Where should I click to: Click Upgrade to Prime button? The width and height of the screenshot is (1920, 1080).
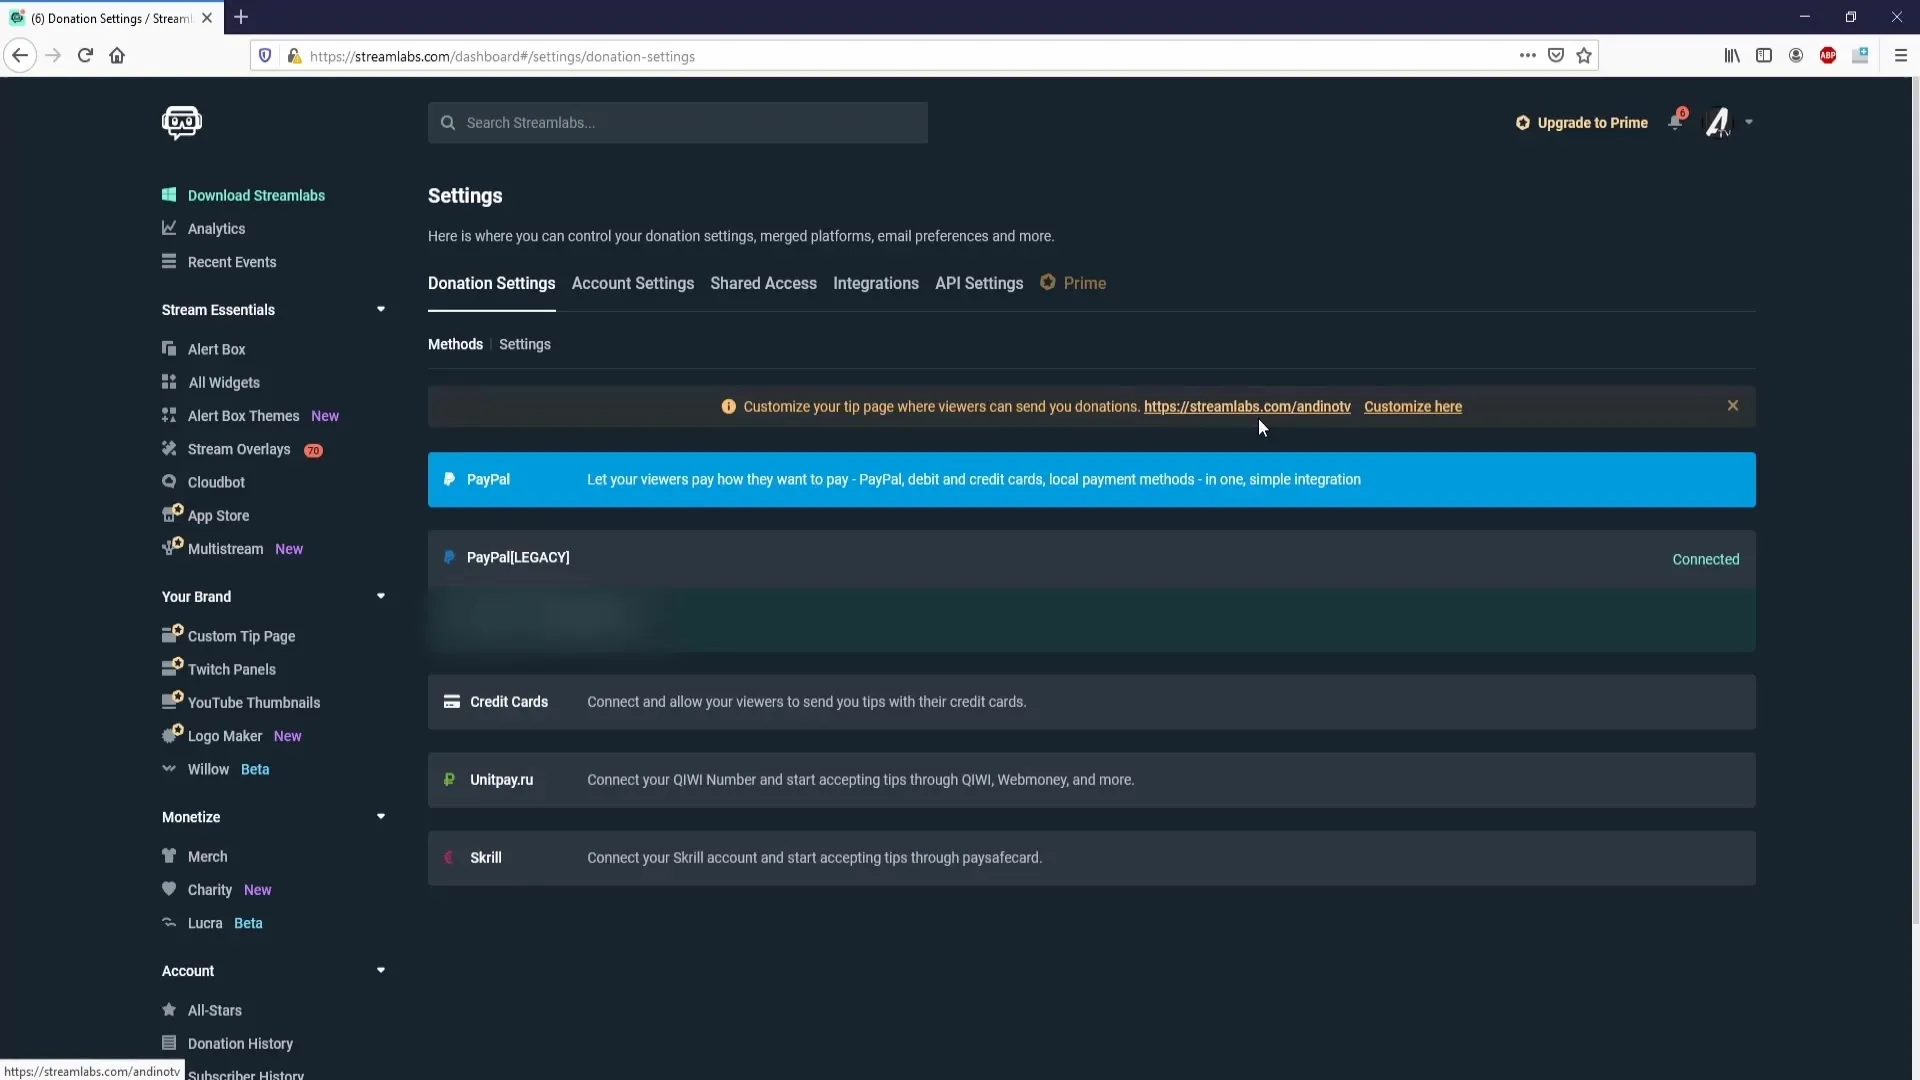point(1581,123)
